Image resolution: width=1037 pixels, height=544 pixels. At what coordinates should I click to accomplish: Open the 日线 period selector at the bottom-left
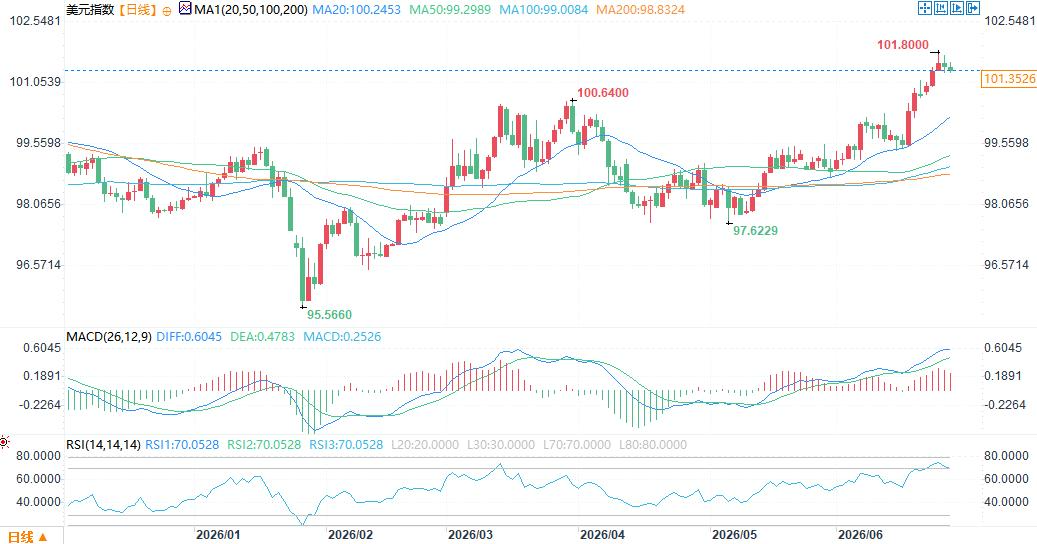[x=27, y=537]
